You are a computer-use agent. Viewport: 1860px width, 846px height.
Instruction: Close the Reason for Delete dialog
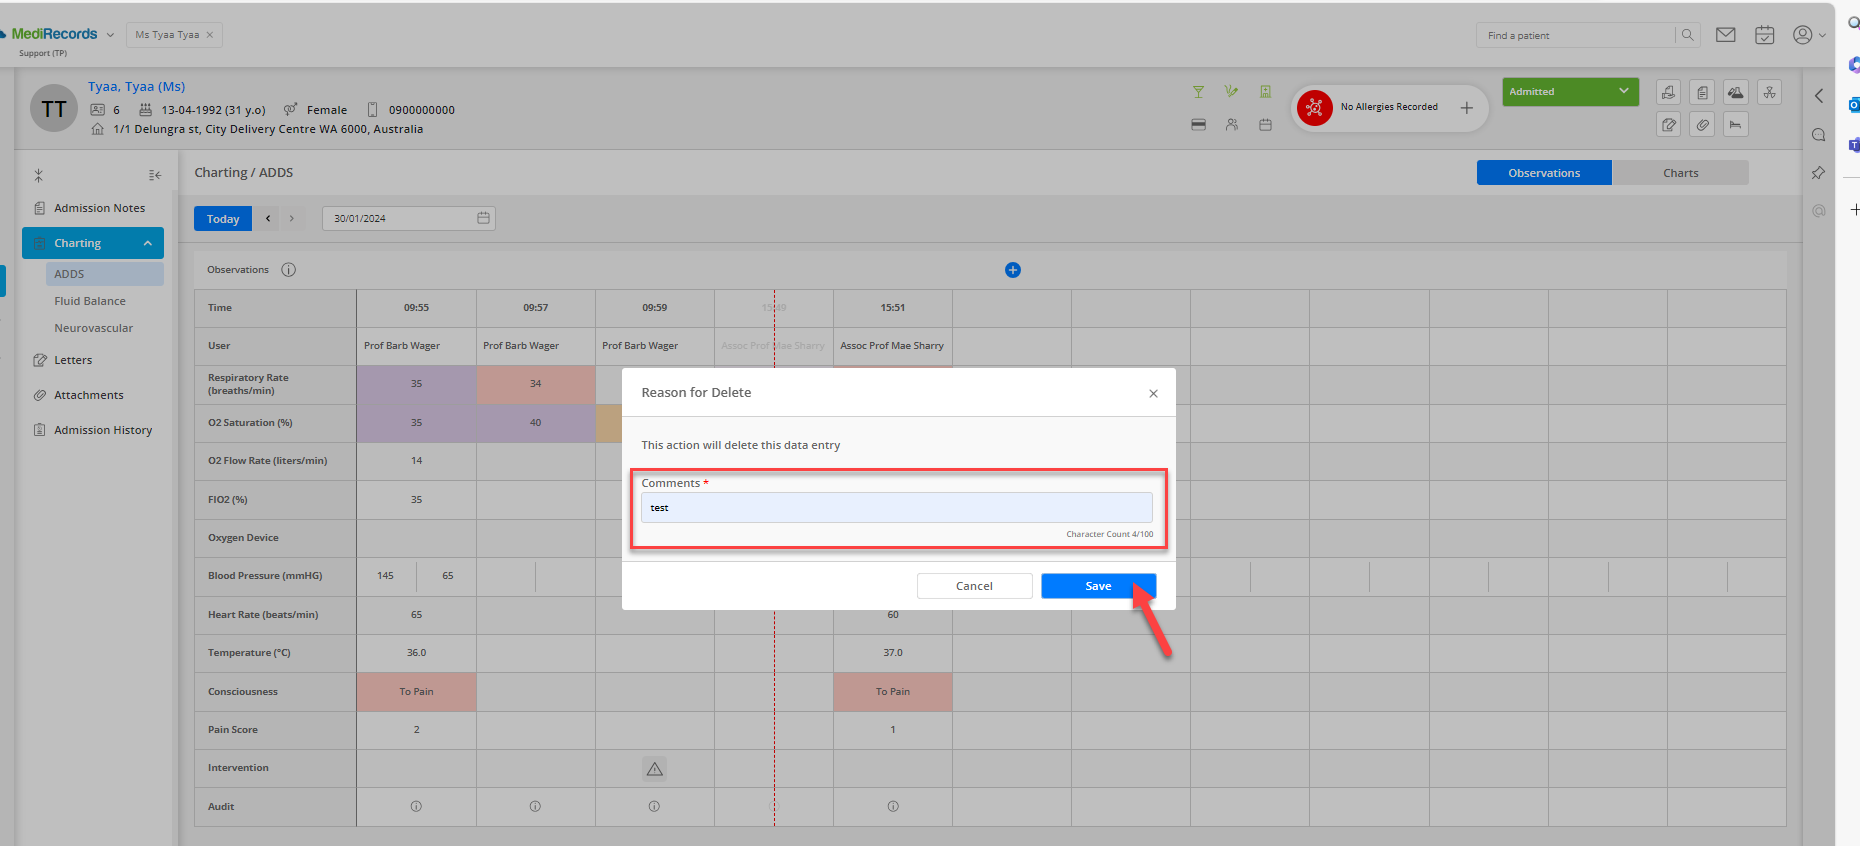(x=1153, y=393)
